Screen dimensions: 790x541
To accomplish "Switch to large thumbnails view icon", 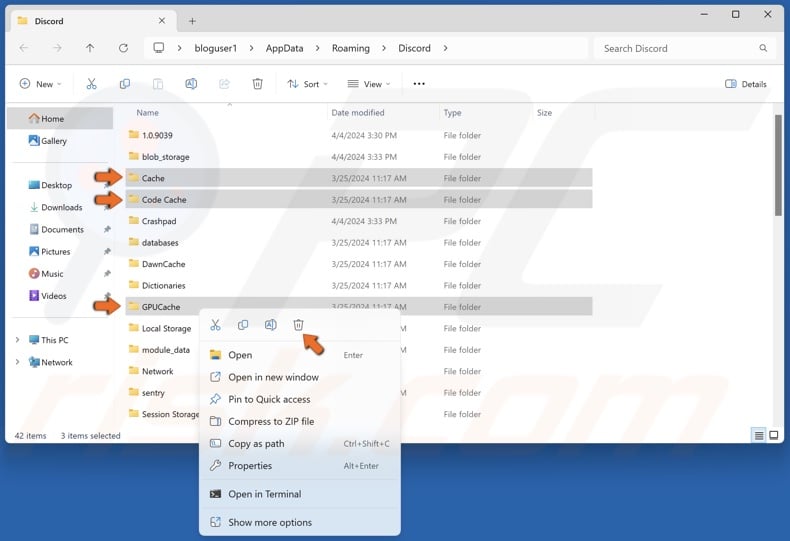I will point(774,435).
